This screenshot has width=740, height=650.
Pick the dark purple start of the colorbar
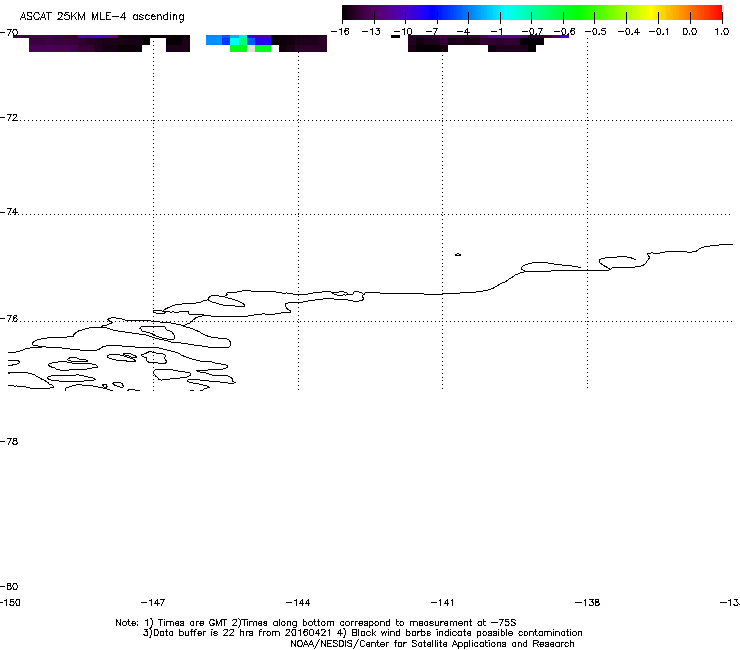(359, 12)
